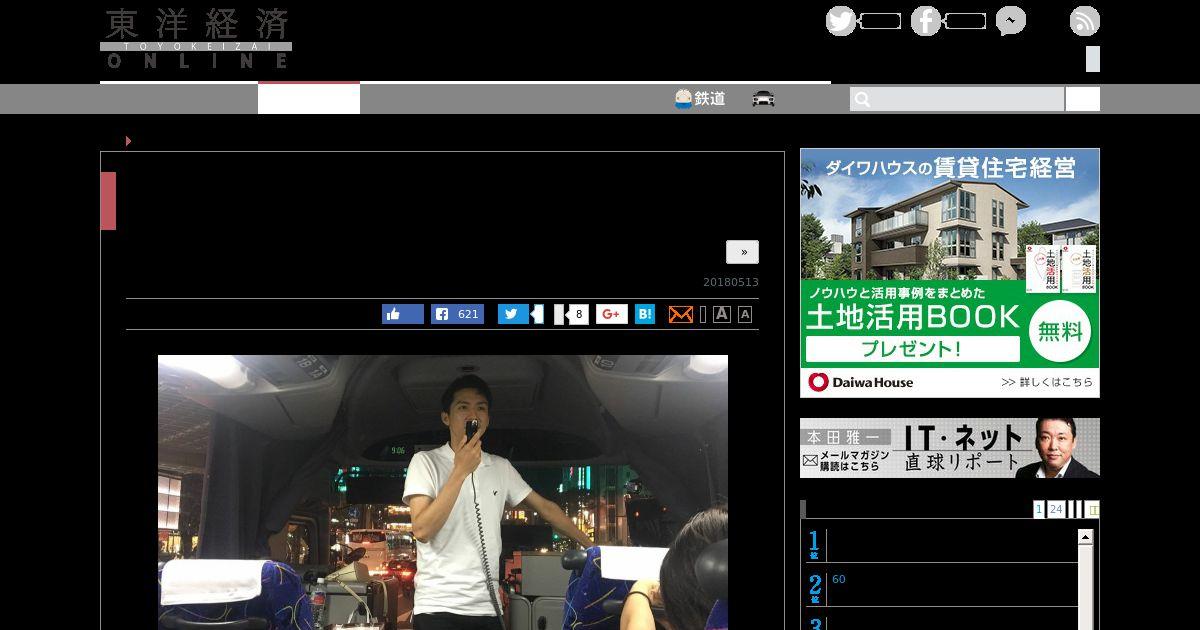
Task: Share on Facebook button showing 621
Action: 457,314
